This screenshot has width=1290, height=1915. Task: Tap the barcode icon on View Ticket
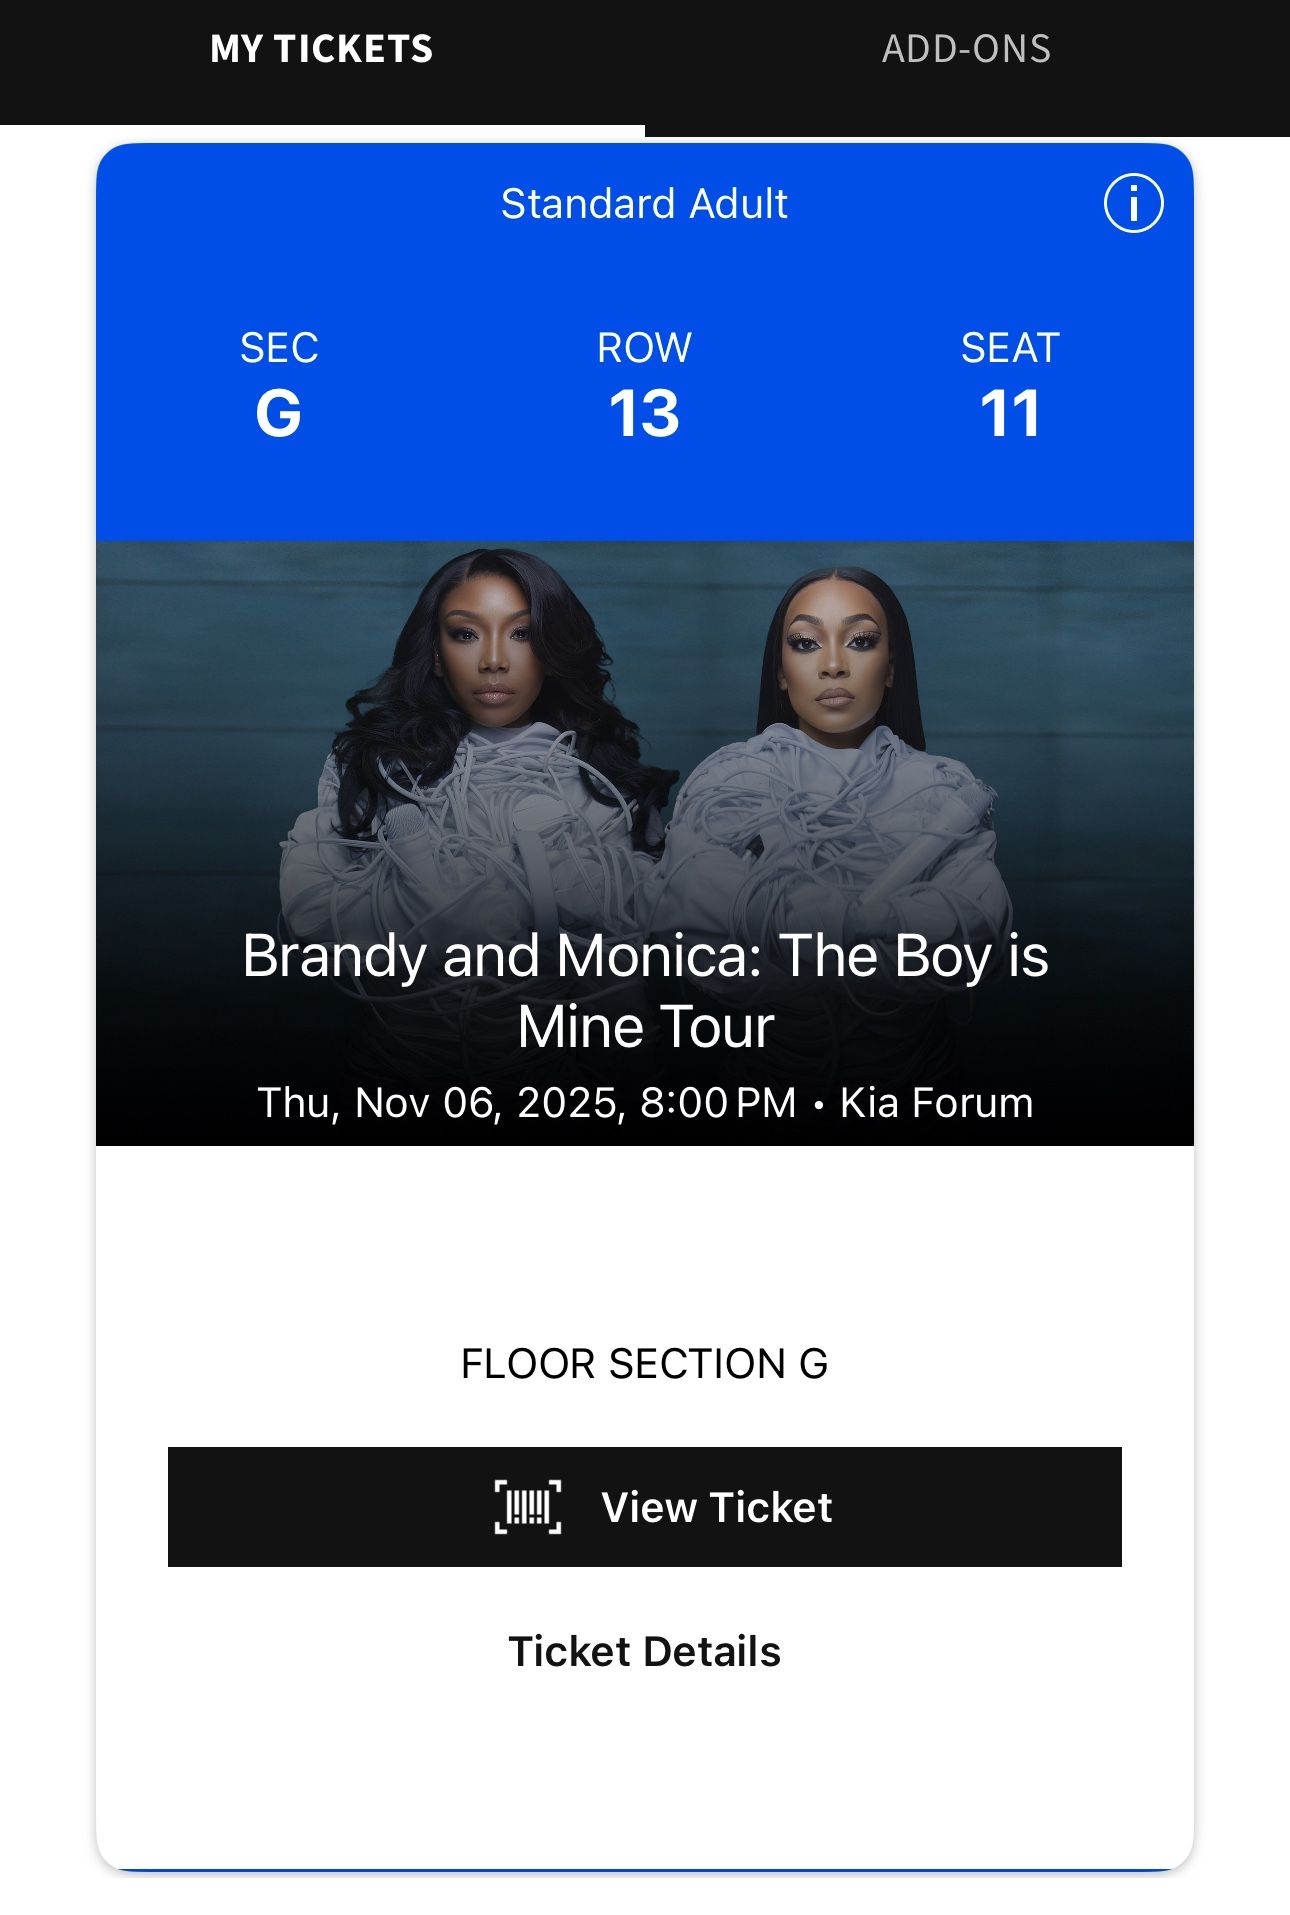528,1506
